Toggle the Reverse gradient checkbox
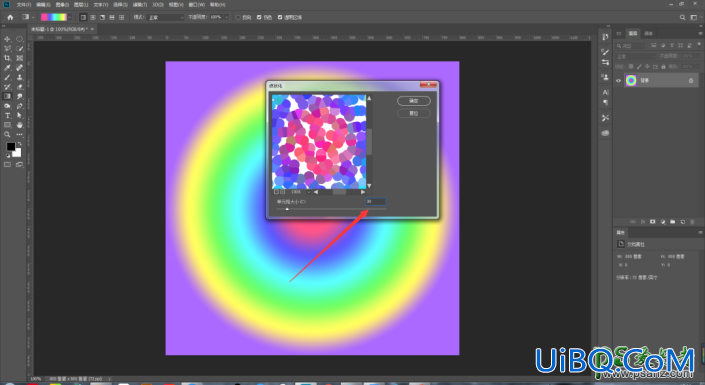 238,17
